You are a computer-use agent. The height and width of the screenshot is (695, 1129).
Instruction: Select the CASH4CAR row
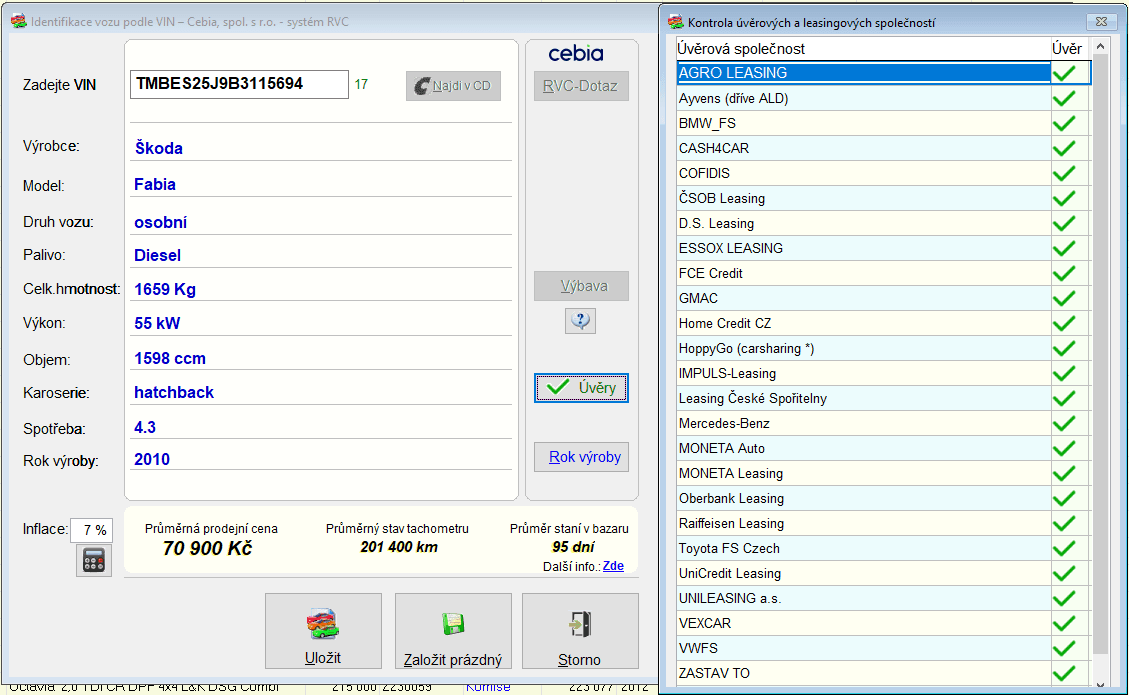point(883,148)
